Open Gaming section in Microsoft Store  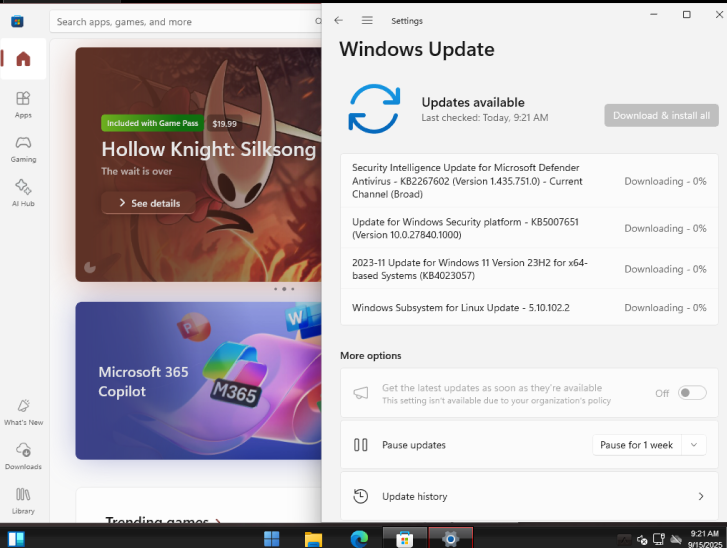click(23, 149)
